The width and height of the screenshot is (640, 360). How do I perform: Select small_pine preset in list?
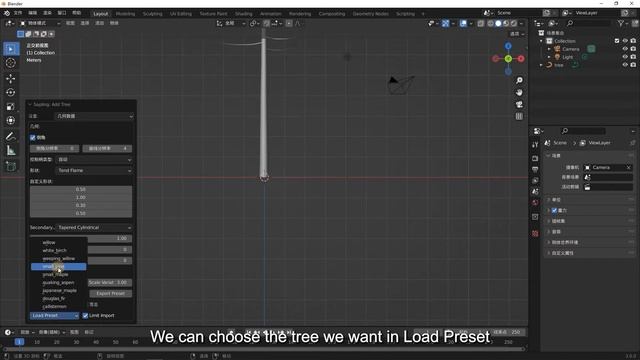59,267
